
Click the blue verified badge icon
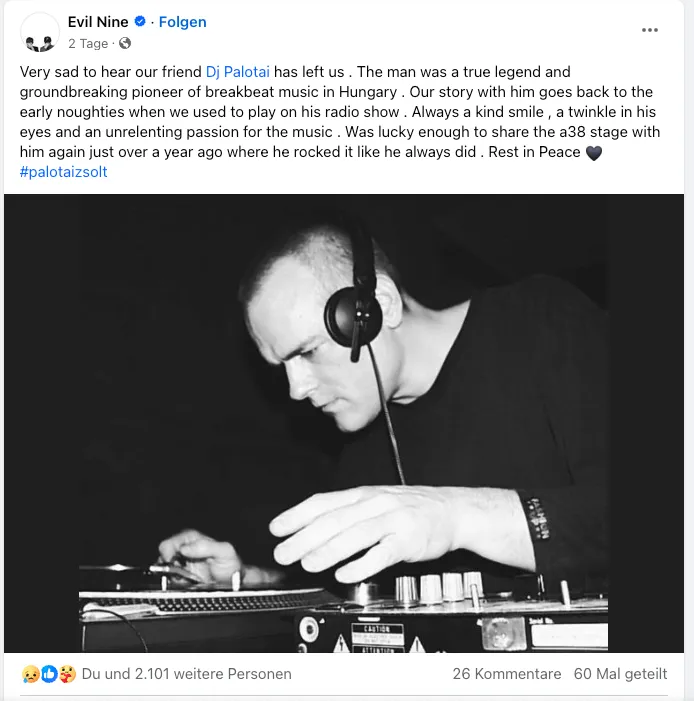pyautogui.click(x=140, y=21)
